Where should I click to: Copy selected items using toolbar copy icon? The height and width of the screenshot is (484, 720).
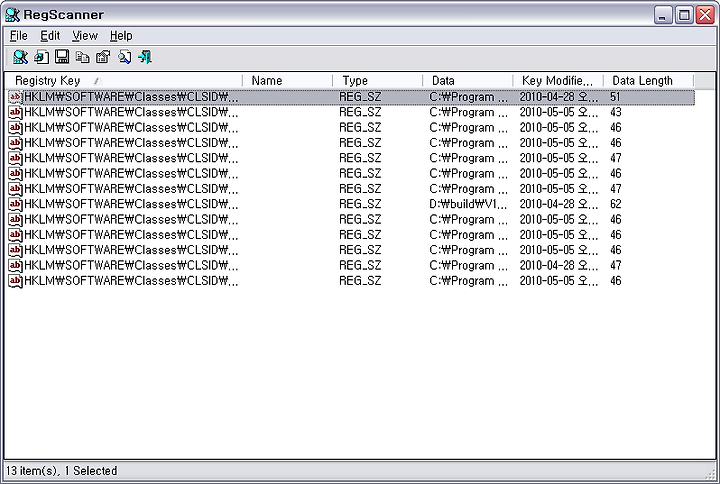click(x=83, y=57)
